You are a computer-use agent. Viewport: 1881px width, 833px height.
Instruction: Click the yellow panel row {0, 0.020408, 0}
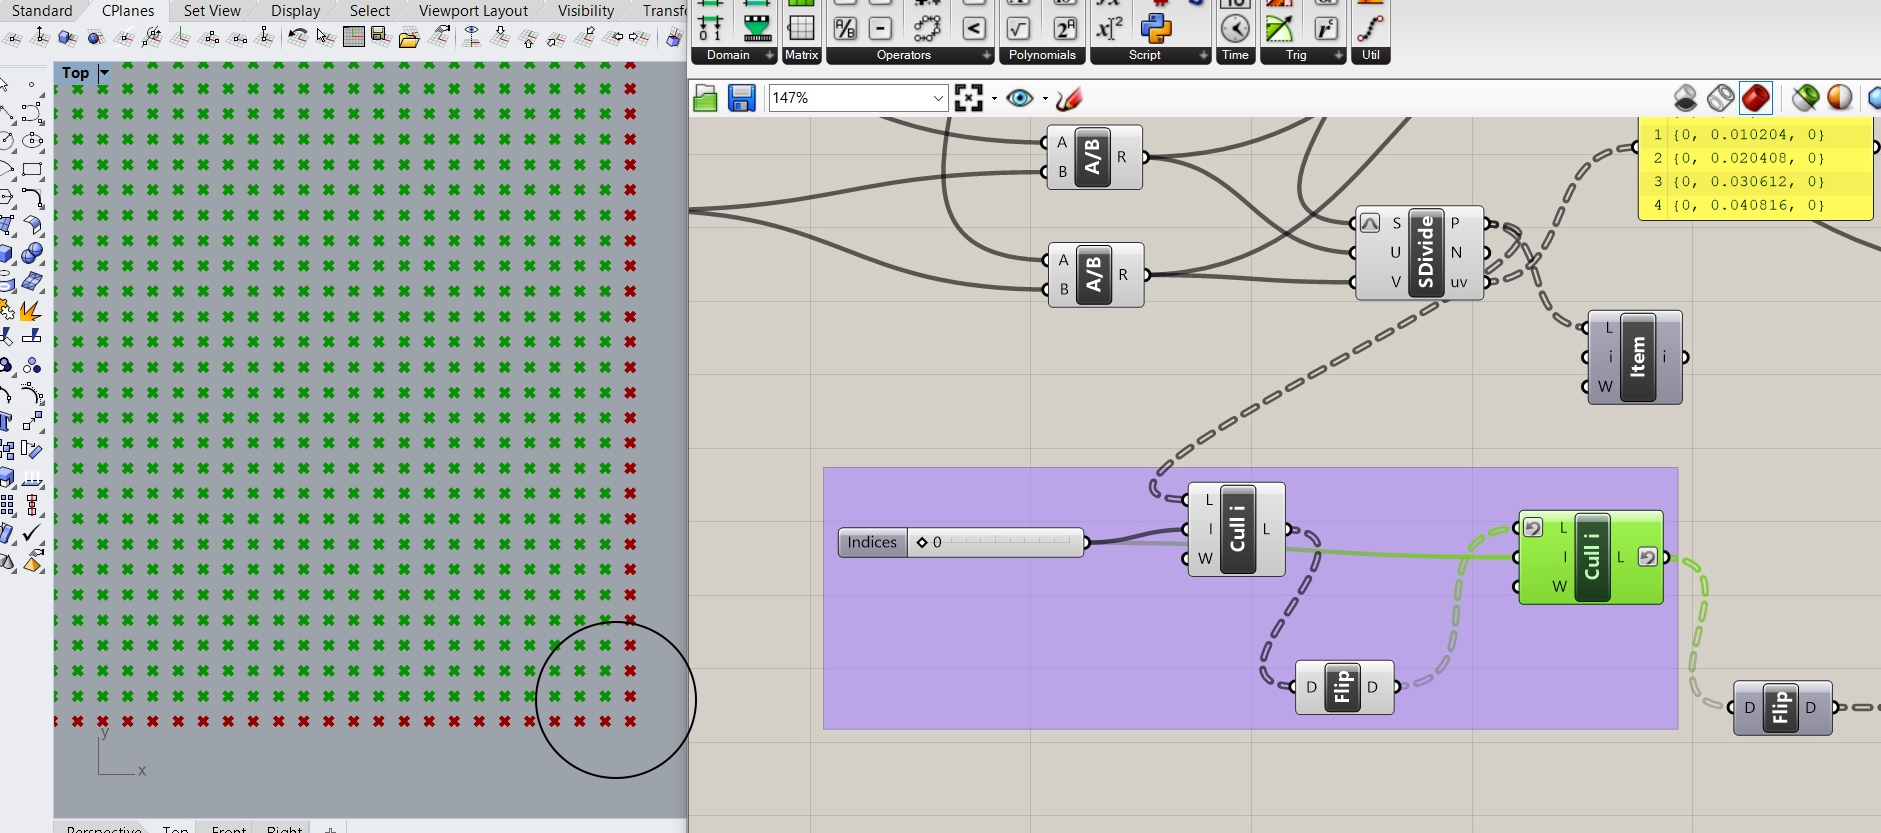(1755, 158)
